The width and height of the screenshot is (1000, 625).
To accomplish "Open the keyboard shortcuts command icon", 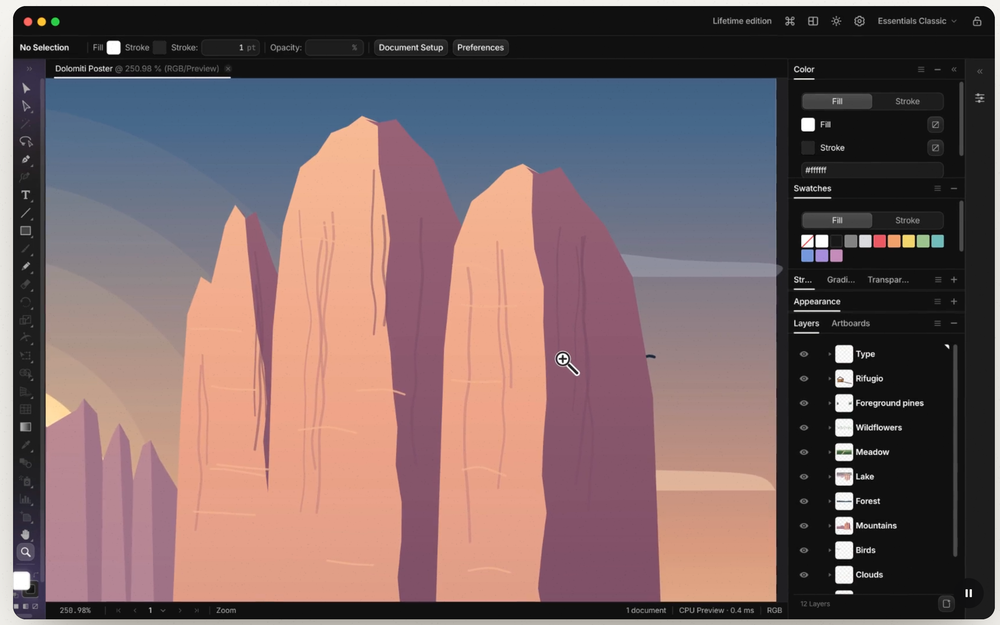I will (790, 21).
